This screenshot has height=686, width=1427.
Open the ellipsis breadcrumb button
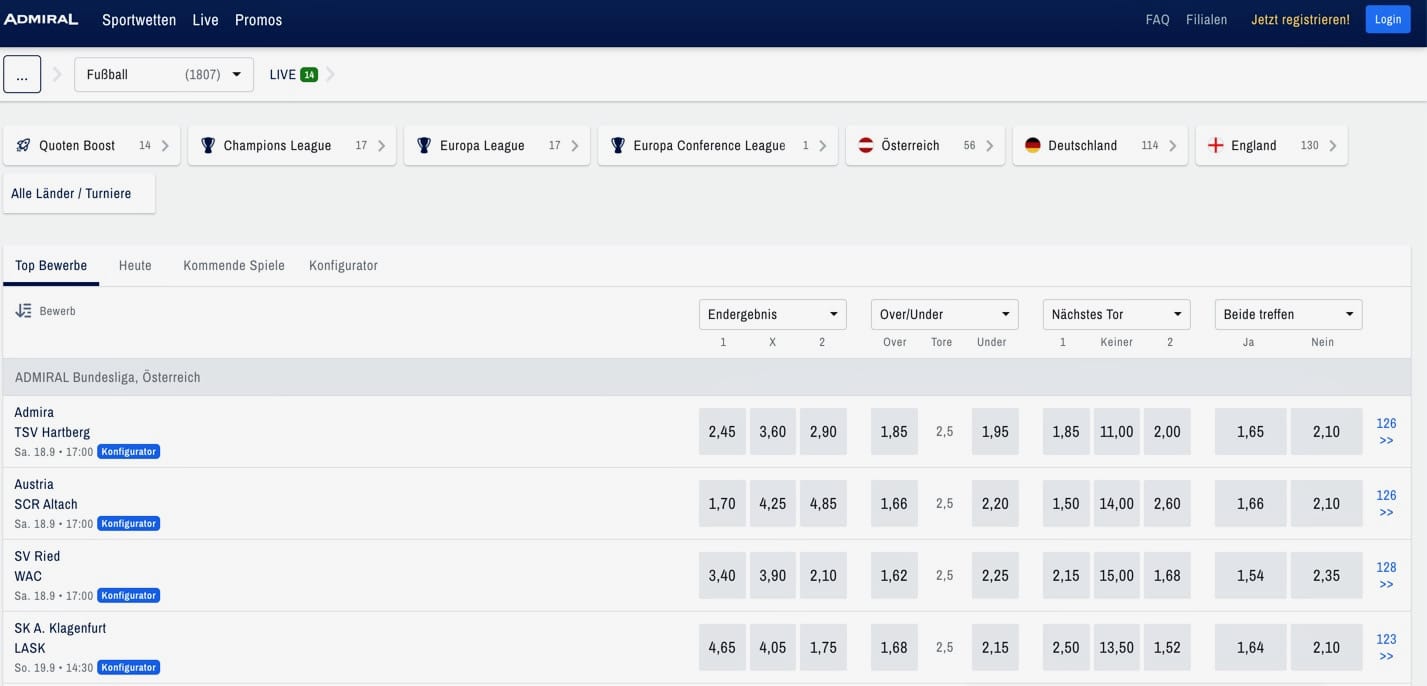pos(22,74)
